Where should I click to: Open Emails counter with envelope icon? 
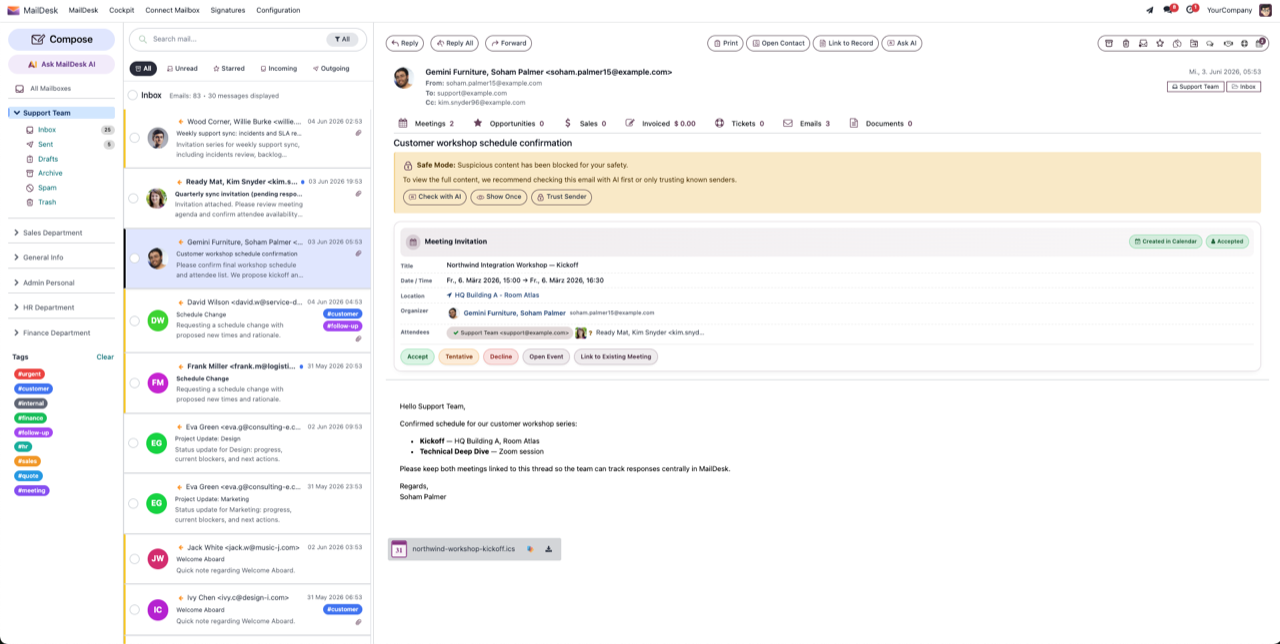[x=806, y=123]
